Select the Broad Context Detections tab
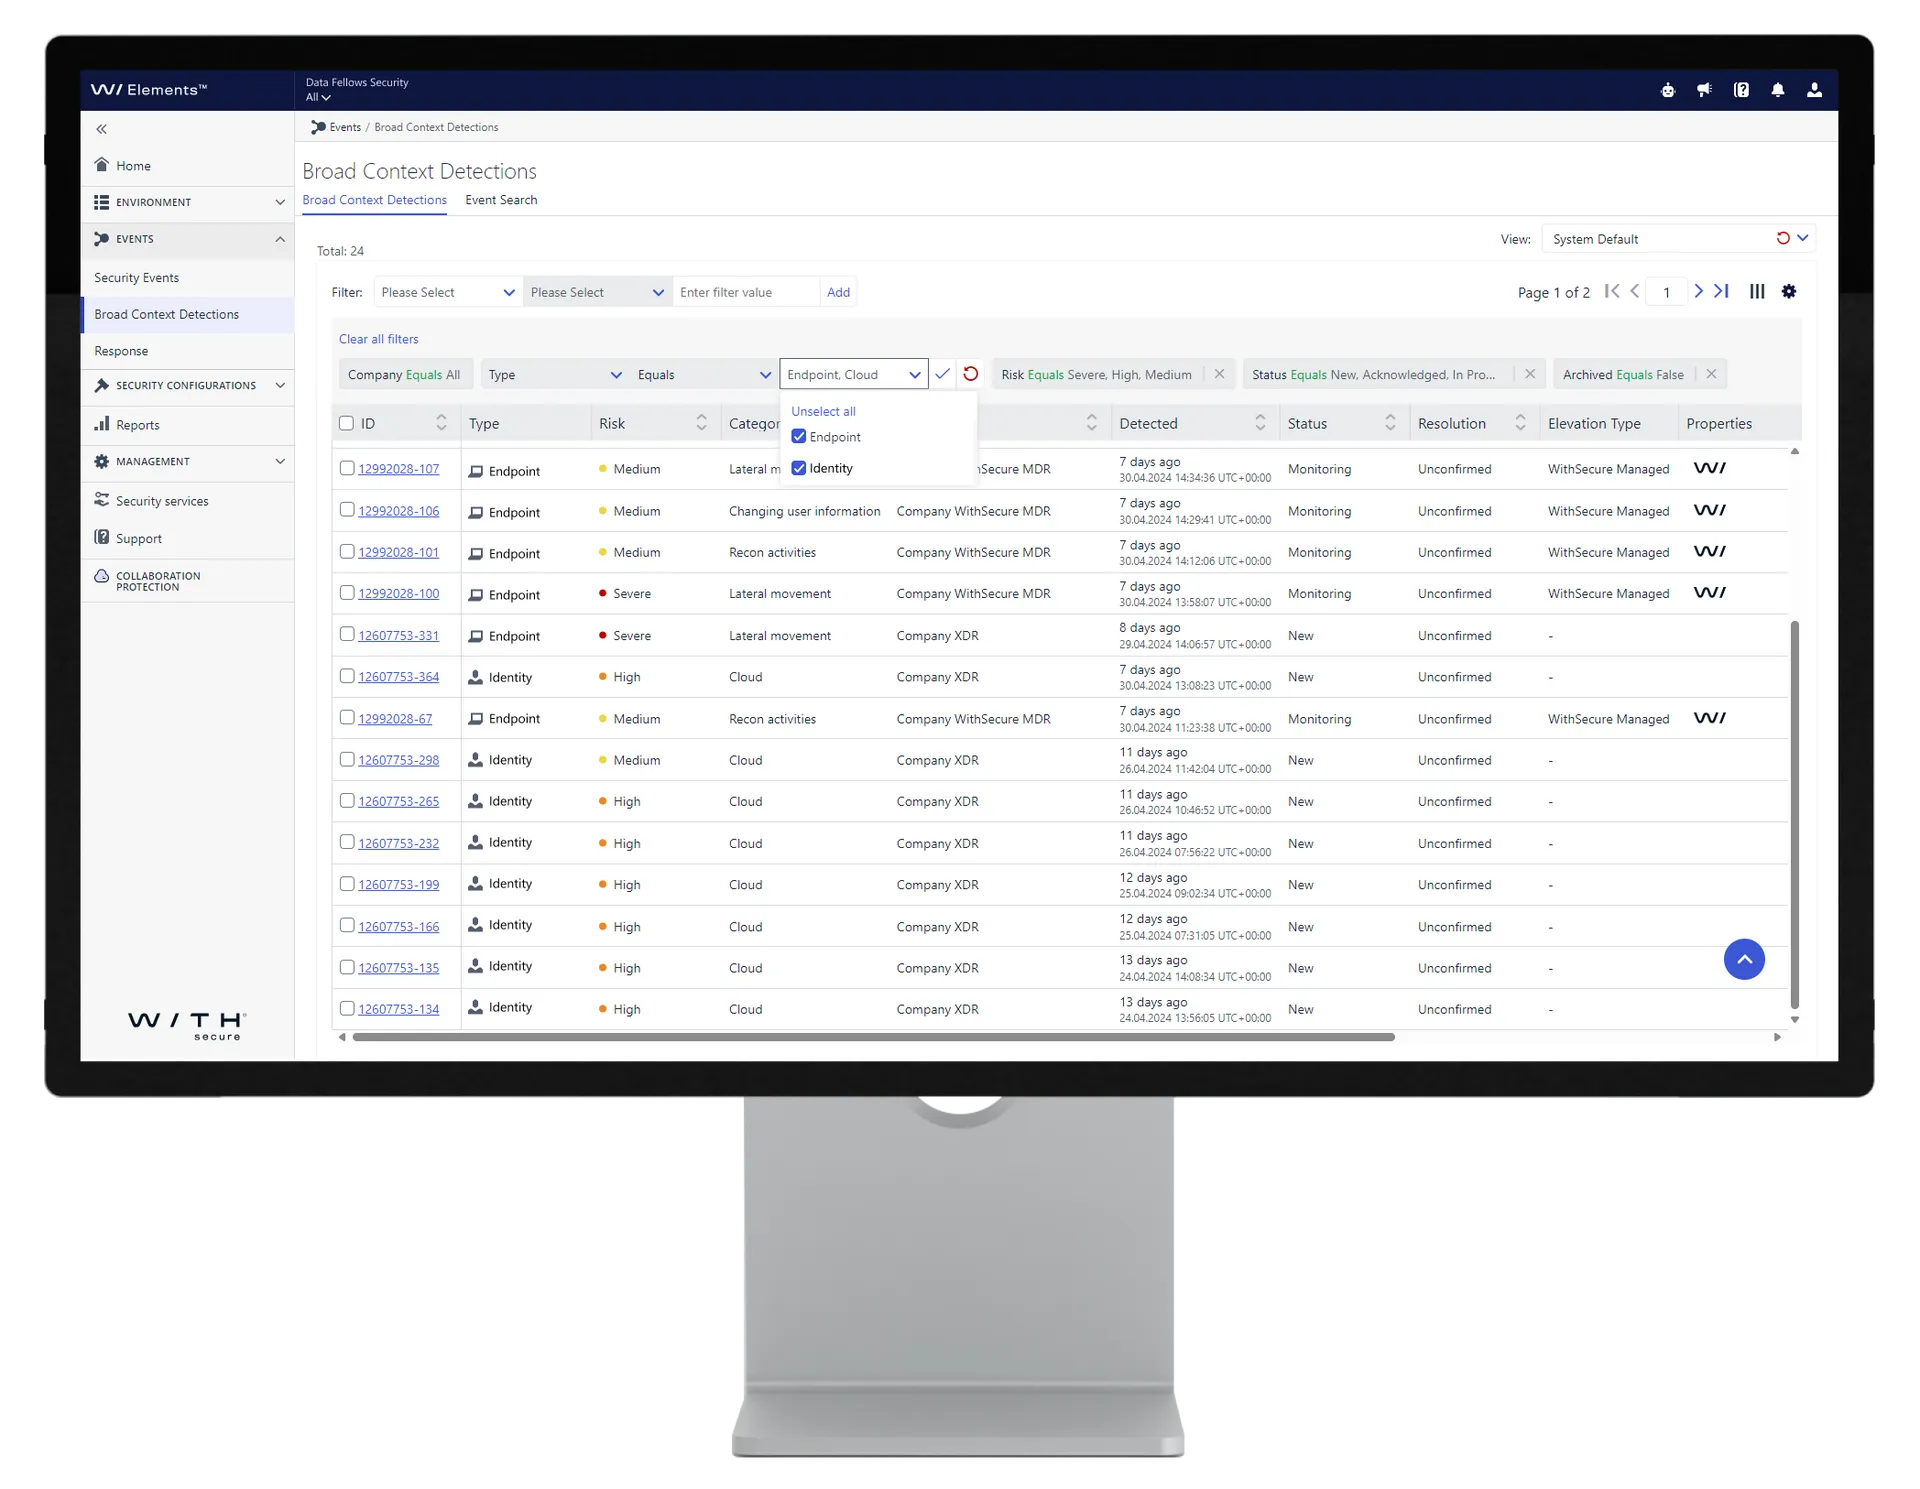 374,200
